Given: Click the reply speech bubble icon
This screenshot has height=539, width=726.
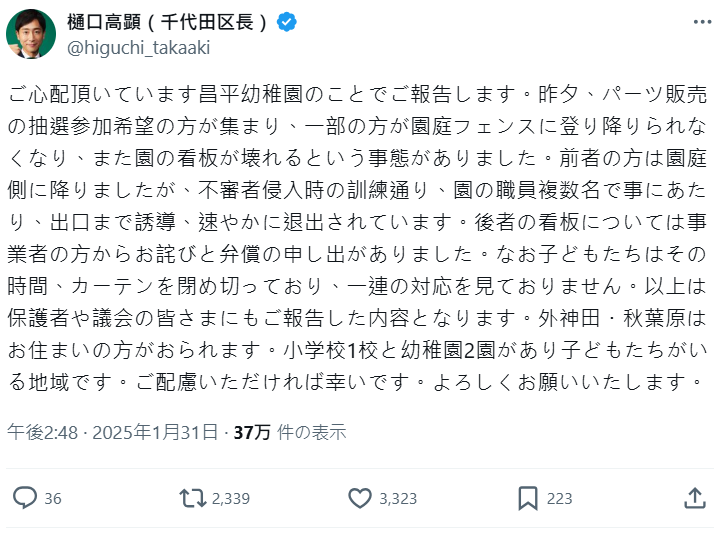Looking at the screenshot, I should coord(25,497).
